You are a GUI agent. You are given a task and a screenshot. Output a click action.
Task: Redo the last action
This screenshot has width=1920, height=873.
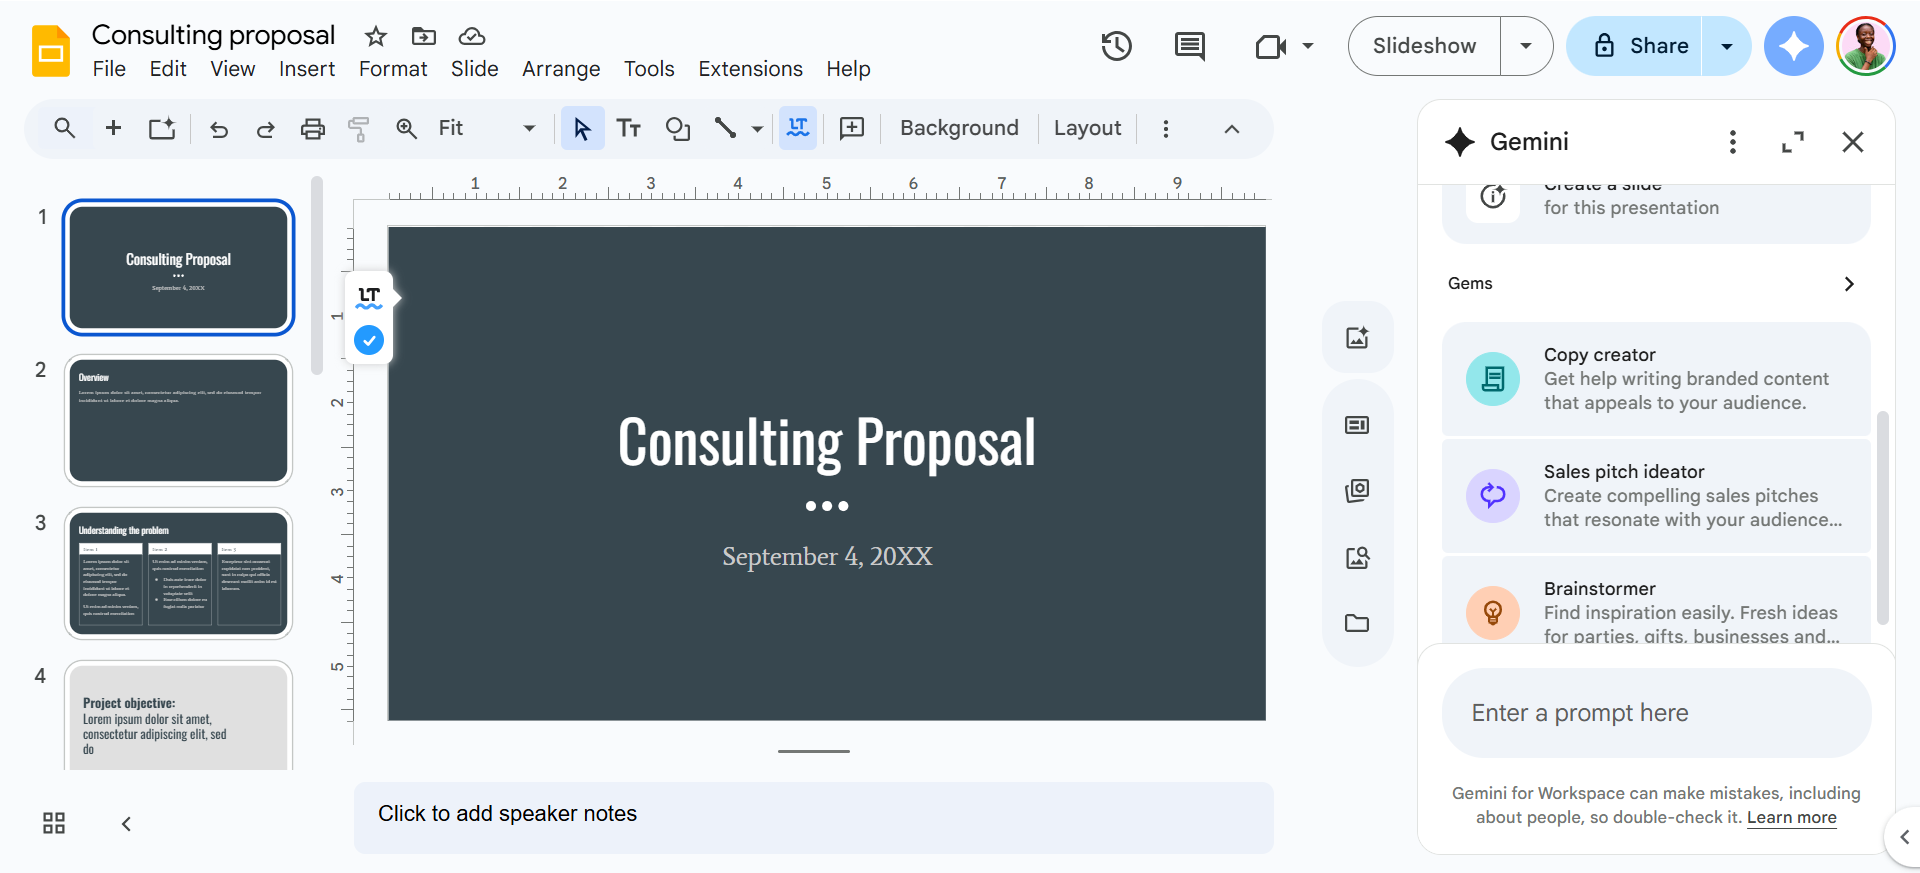pos(266,129)
